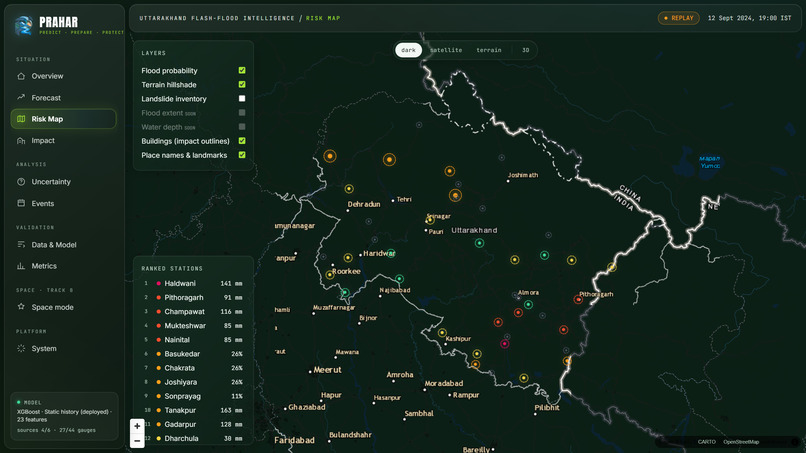Switch to the terrain basemap
The width and height of the screenshot is (806, 453).
pos(489,50)
